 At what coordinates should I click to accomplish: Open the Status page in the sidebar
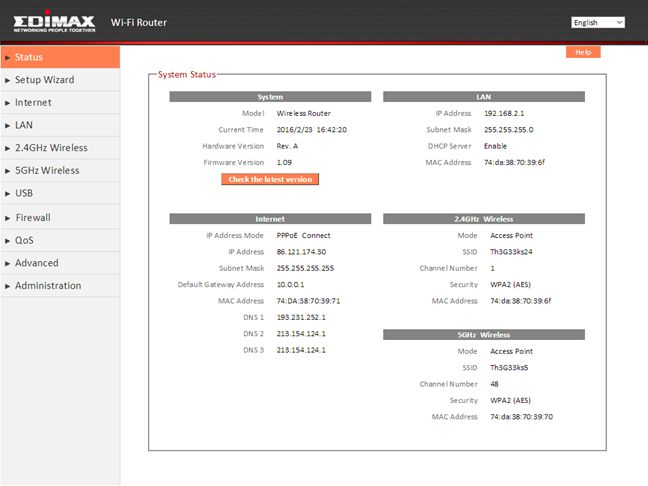coord(29,57)
